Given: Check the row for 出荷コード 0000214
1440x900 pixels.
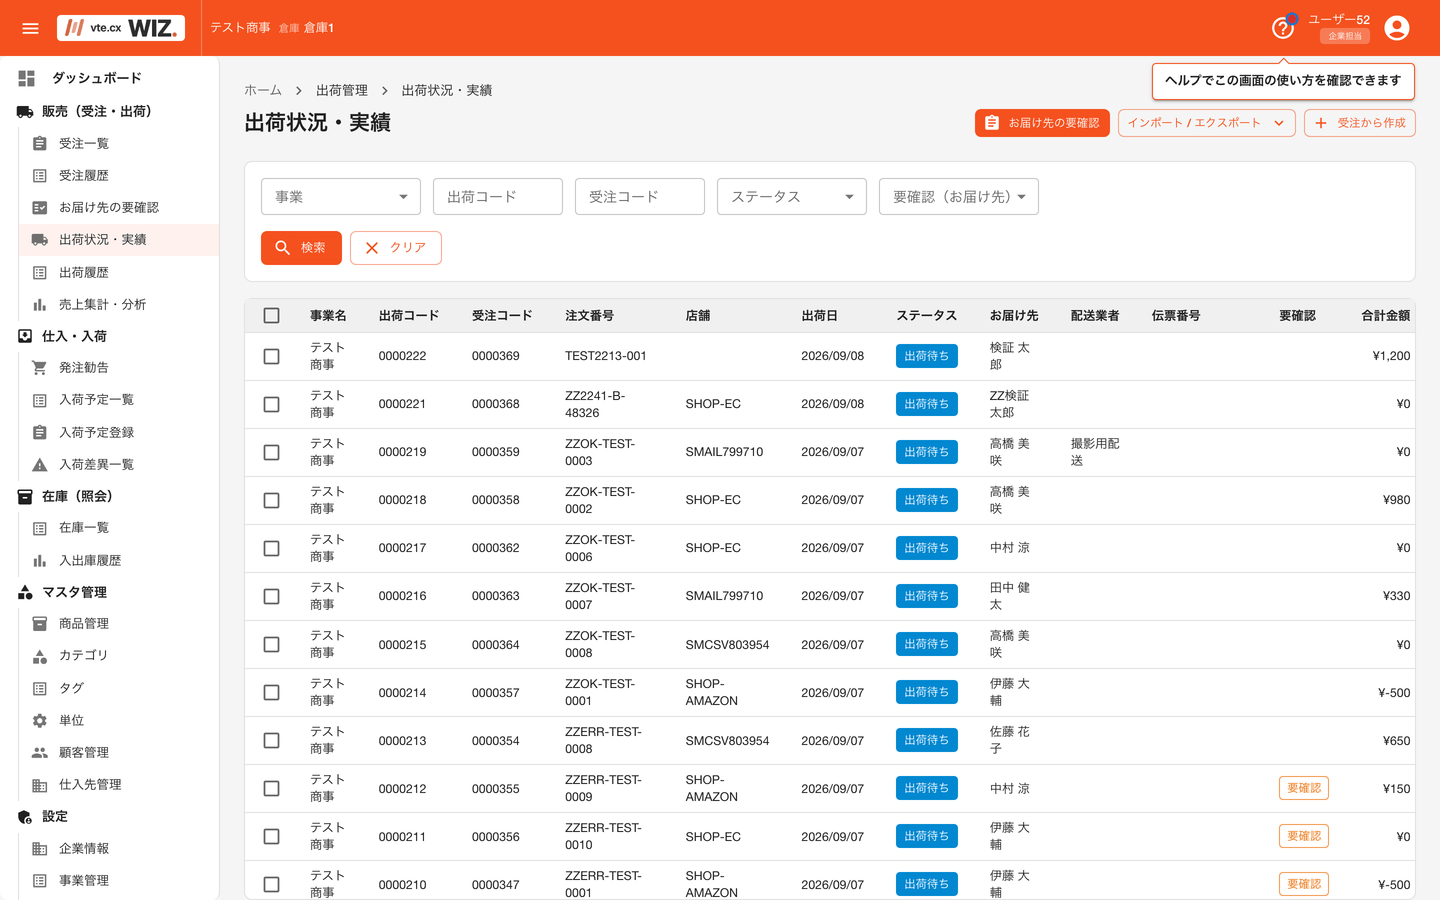Looking at the screenshot, I should coord(271,692).
